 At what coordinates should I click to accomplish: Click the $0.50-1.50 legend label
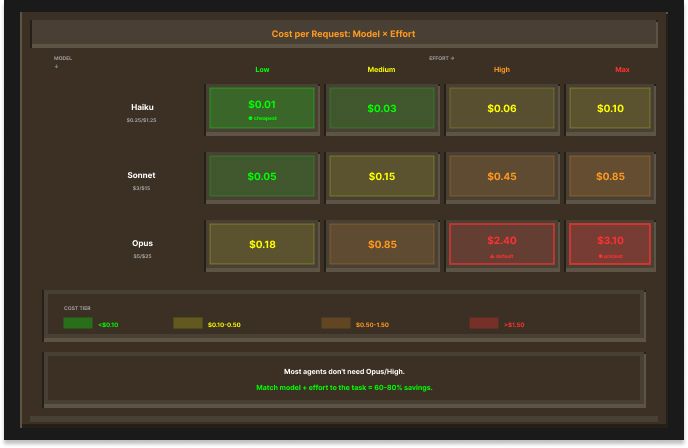coord(372,325)
